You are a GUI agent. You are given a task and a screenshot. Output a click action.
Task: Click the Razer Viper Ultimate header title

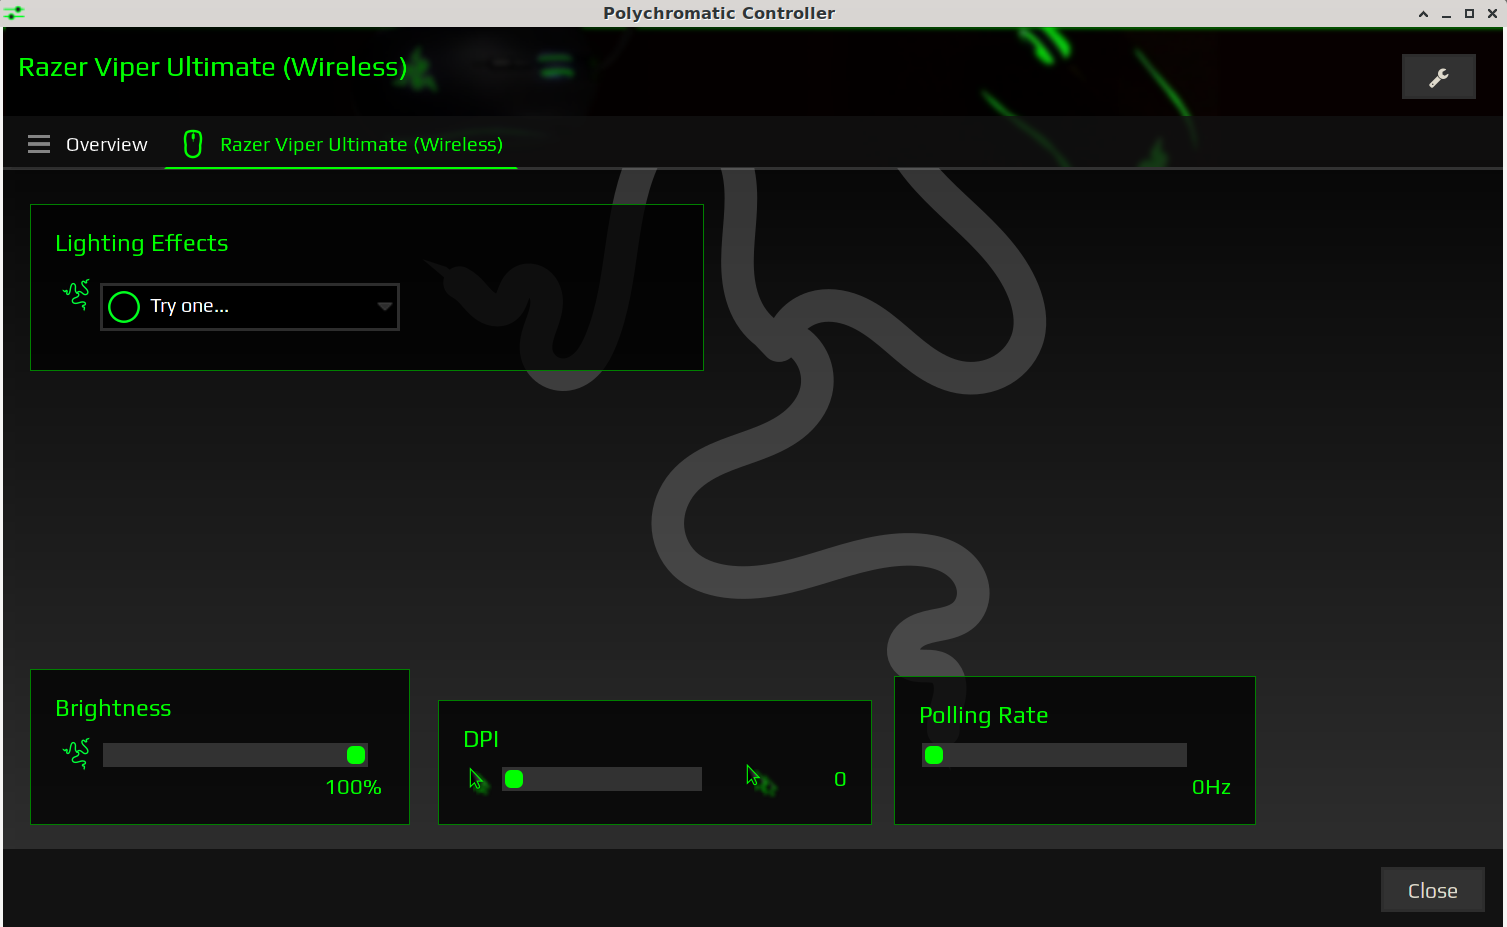pyautogui.click(x=213, y=67)
